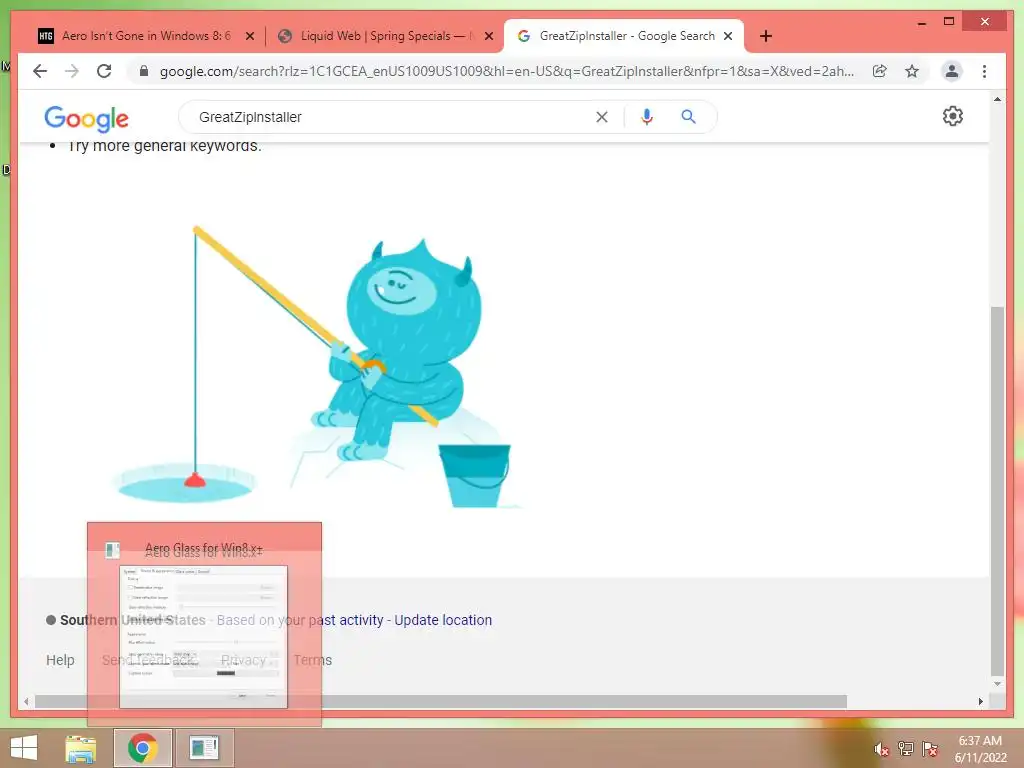Image resolution: width=1024 pixels, height=768 pixels.
Task: Close the Liquid Web tab
Action: [x=488, y=37]
